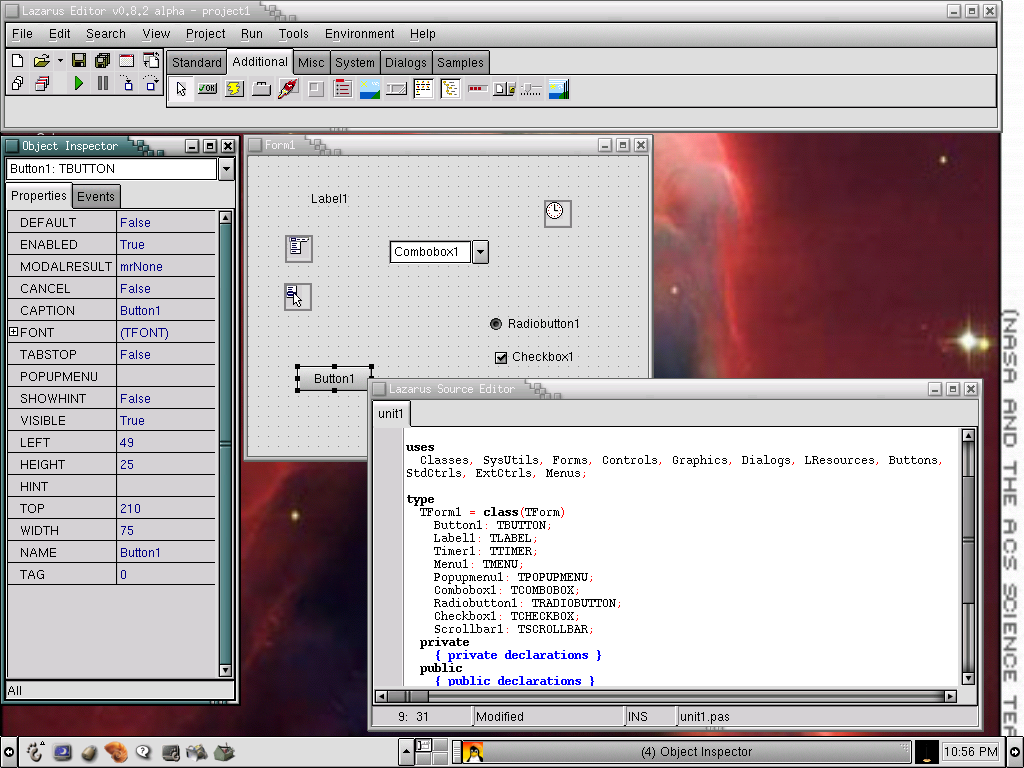Screen dimensions: 1024x768
Task: Click the green Run arrow icon
Action: 78,84
